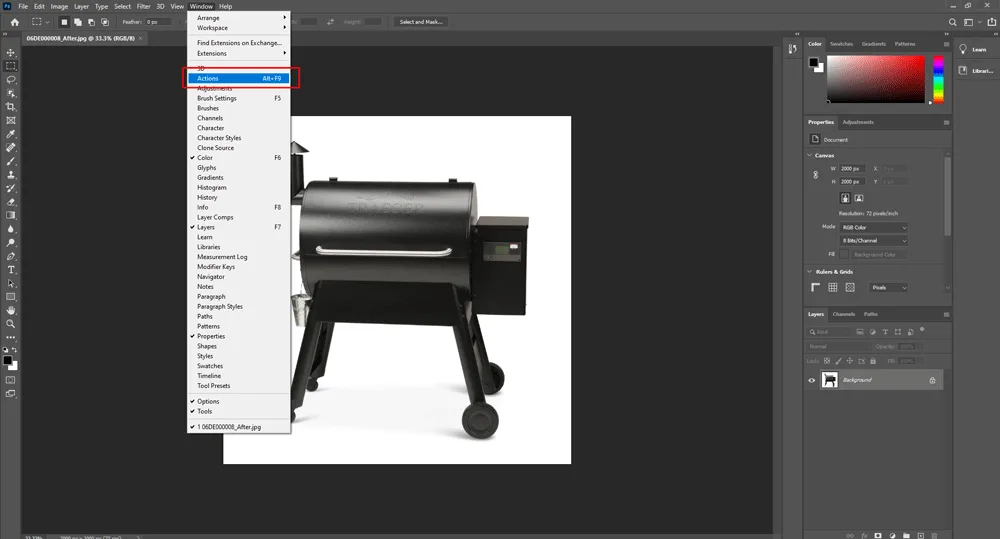Collapse the Canvas section

[810, 155]
